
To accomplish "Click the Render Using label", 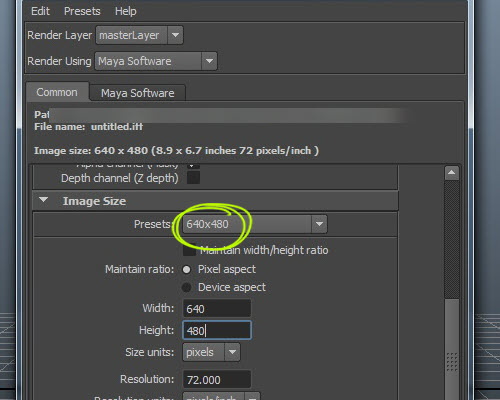I will [x=59, y=61].
